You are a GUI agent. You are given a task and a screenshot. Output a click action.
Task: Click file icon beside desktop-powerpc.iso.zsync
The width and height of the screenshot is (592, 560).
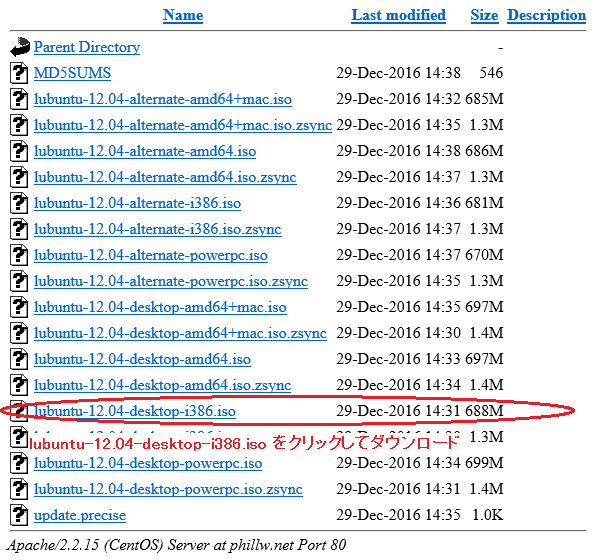[19, 489]
